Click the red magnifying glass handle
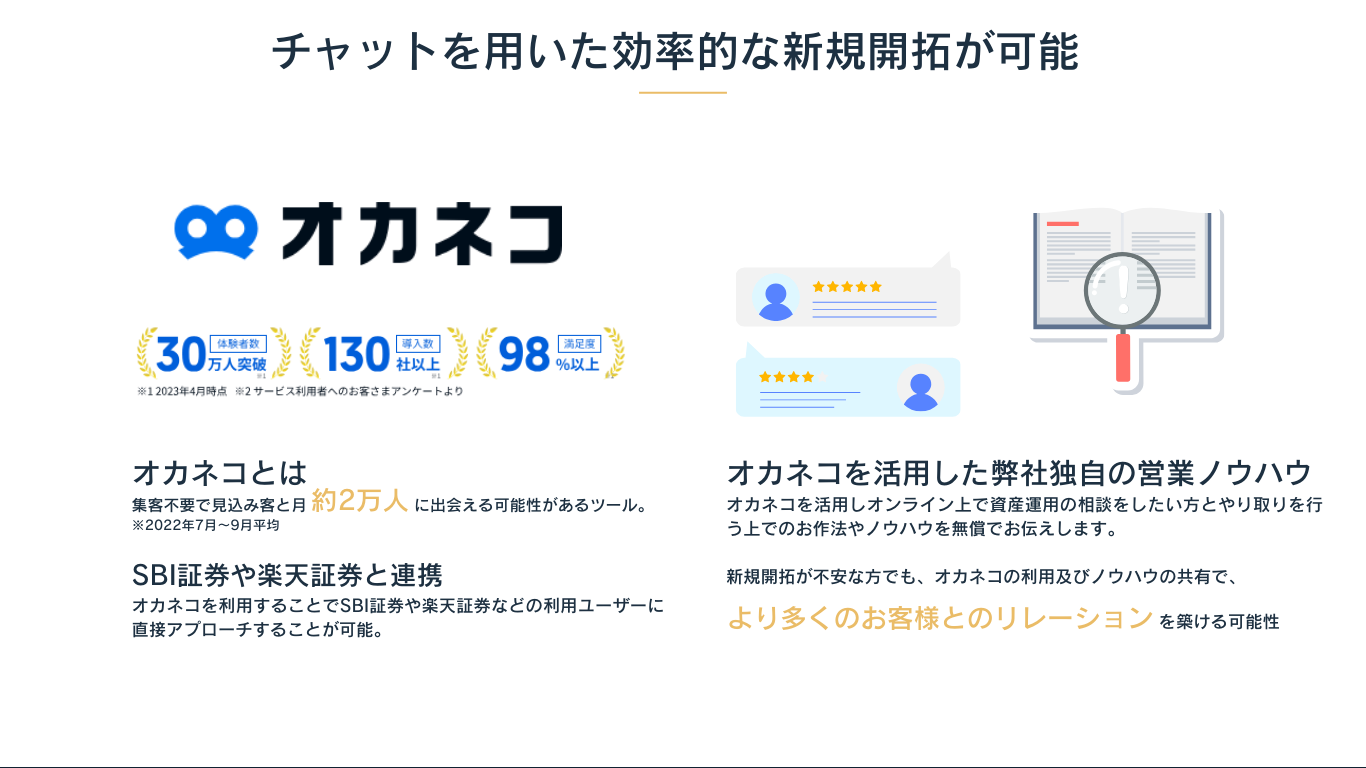The image size is (1366, 768). 1123,357
